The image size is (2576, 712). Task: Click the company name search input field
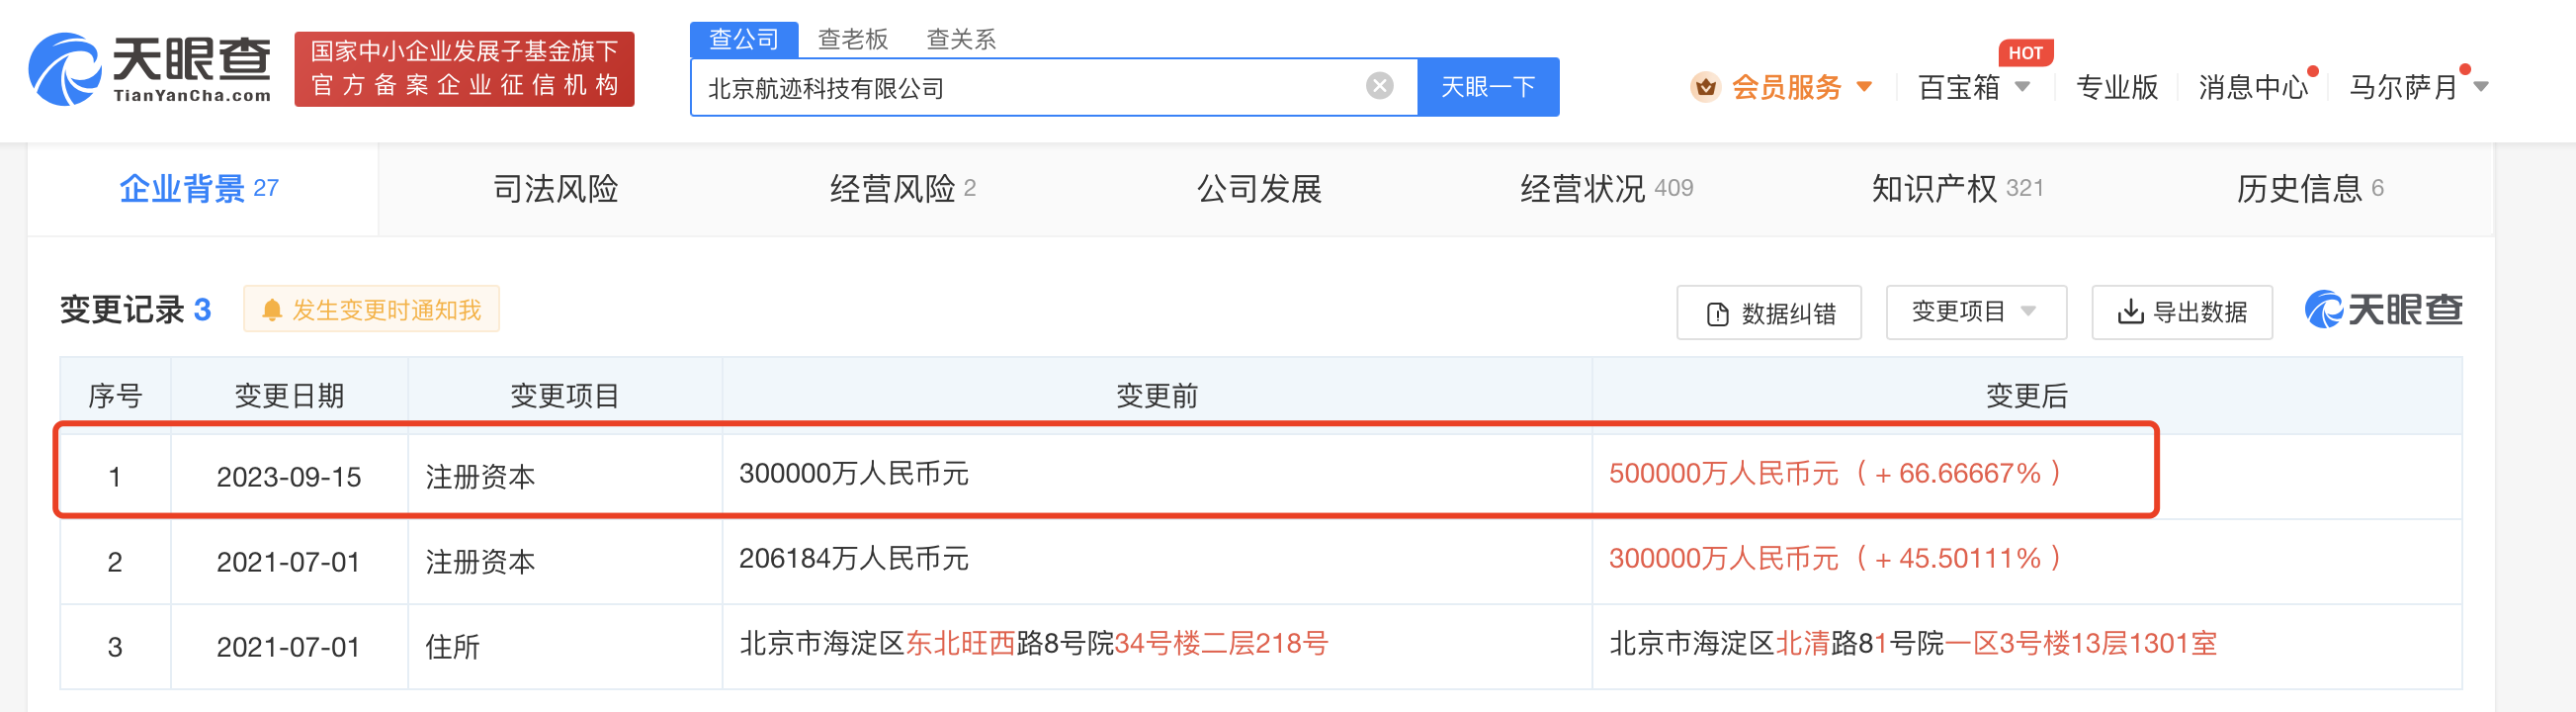click(1030, 88)
